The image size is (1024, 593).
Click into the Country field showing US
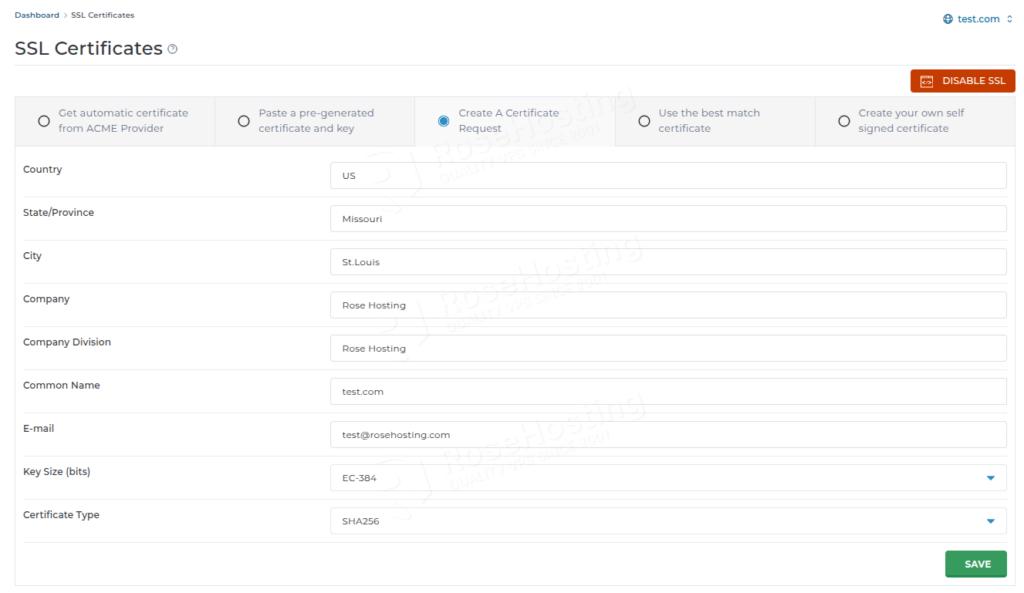(668, 175)
